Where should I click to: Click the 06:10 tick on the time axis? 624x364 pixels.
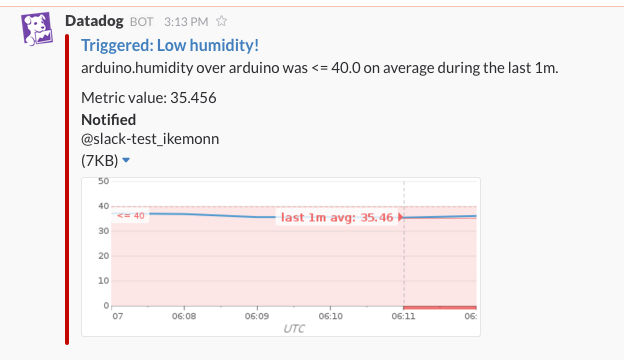click(x=330, y=316)
